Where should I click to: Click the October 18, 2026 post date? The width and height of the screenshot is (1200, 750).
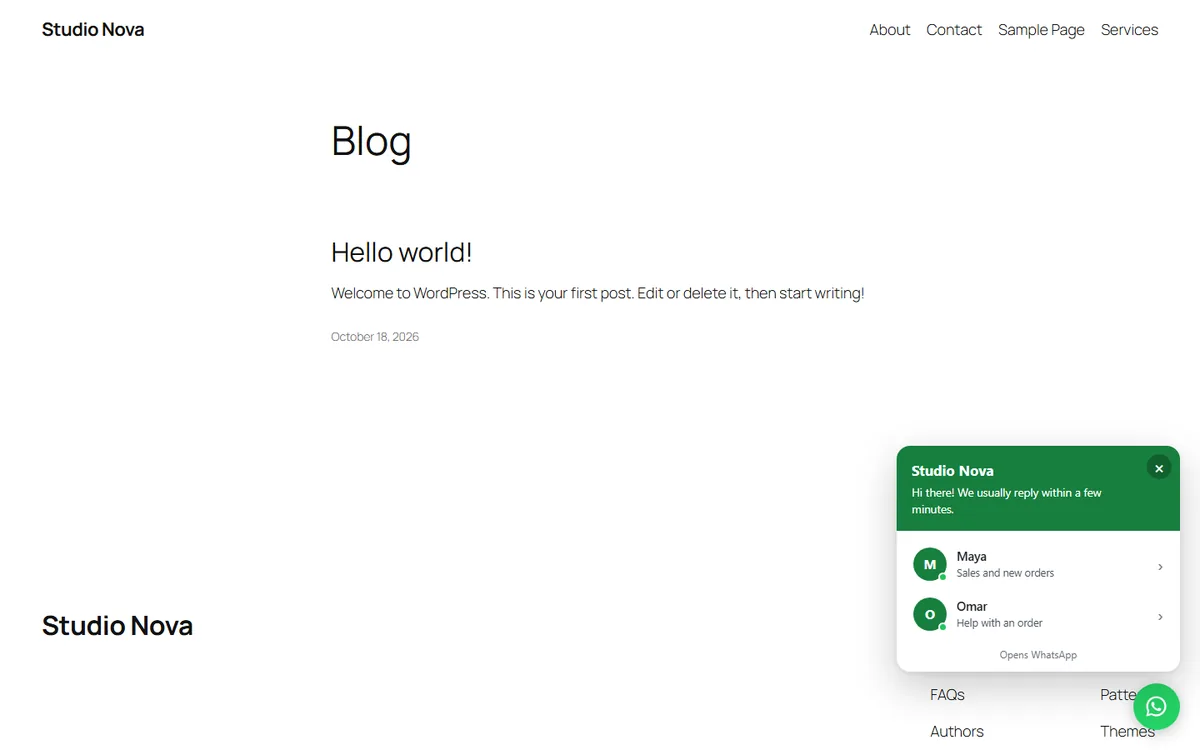click(375, 337)
